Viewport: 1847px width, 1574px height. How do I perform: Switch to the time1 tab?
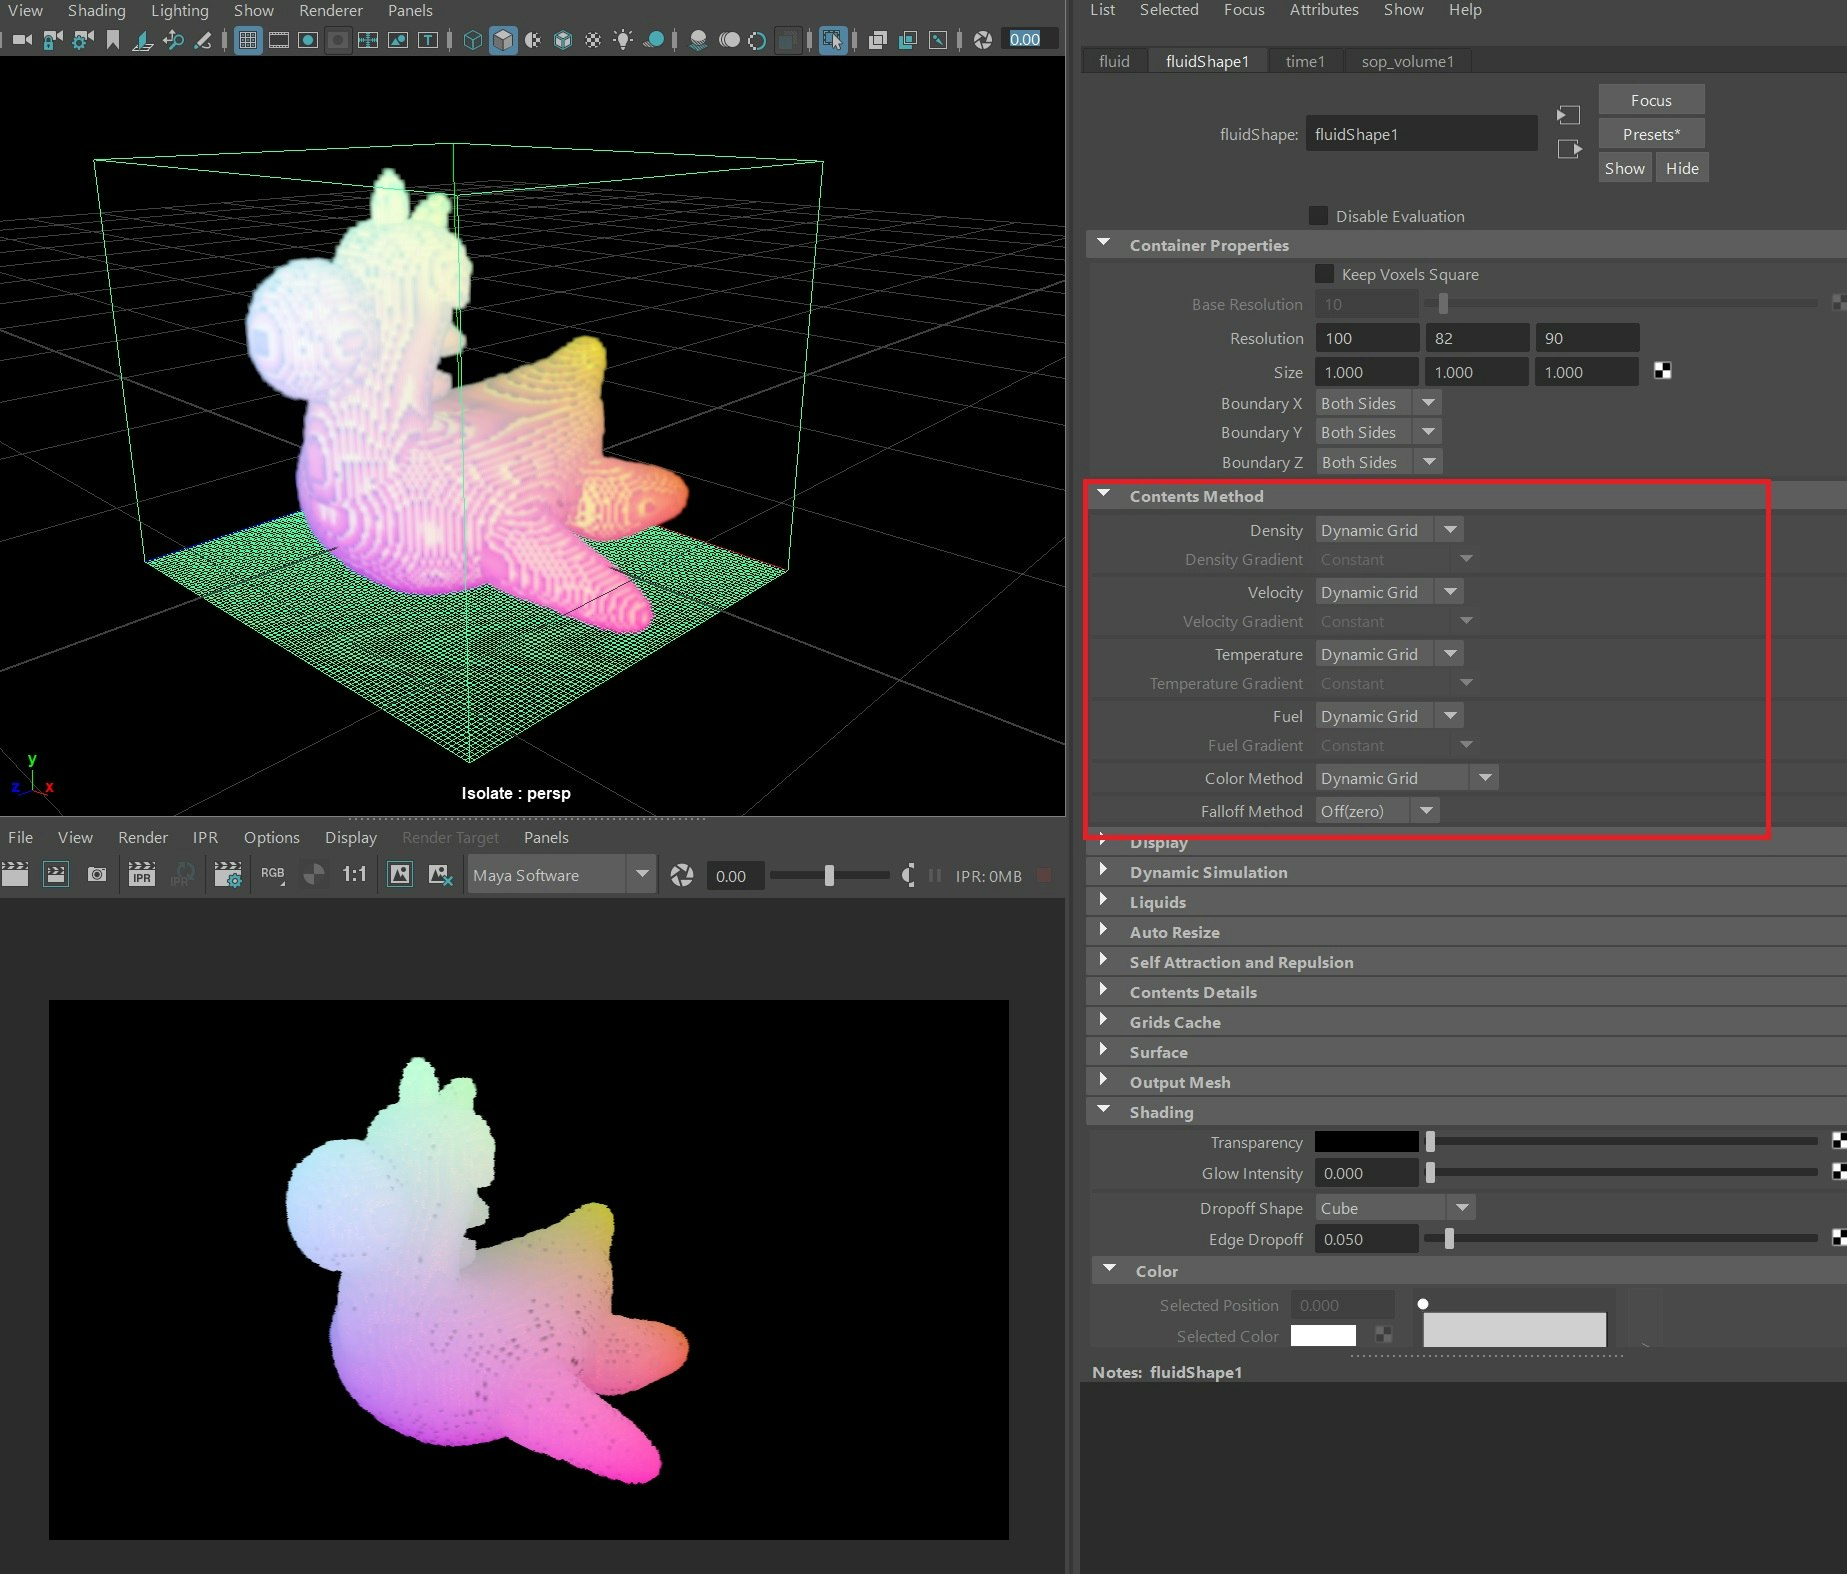pos(1304,61)
